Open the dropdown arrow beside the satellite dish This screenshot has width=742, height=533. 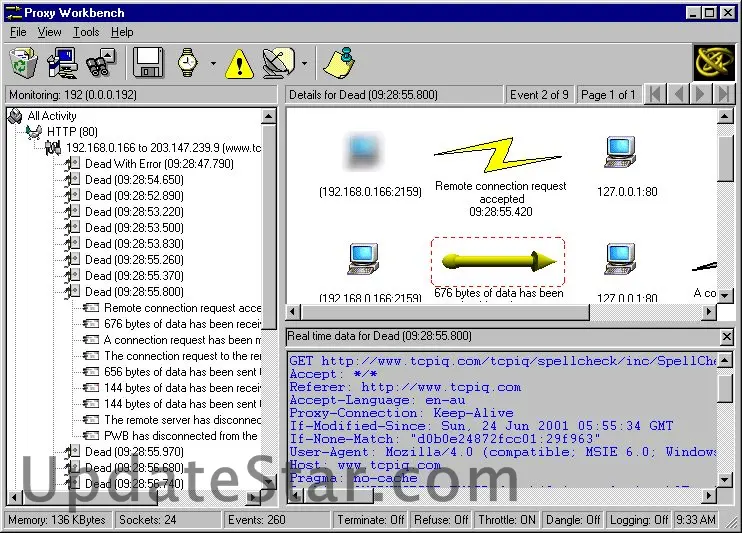304,63
